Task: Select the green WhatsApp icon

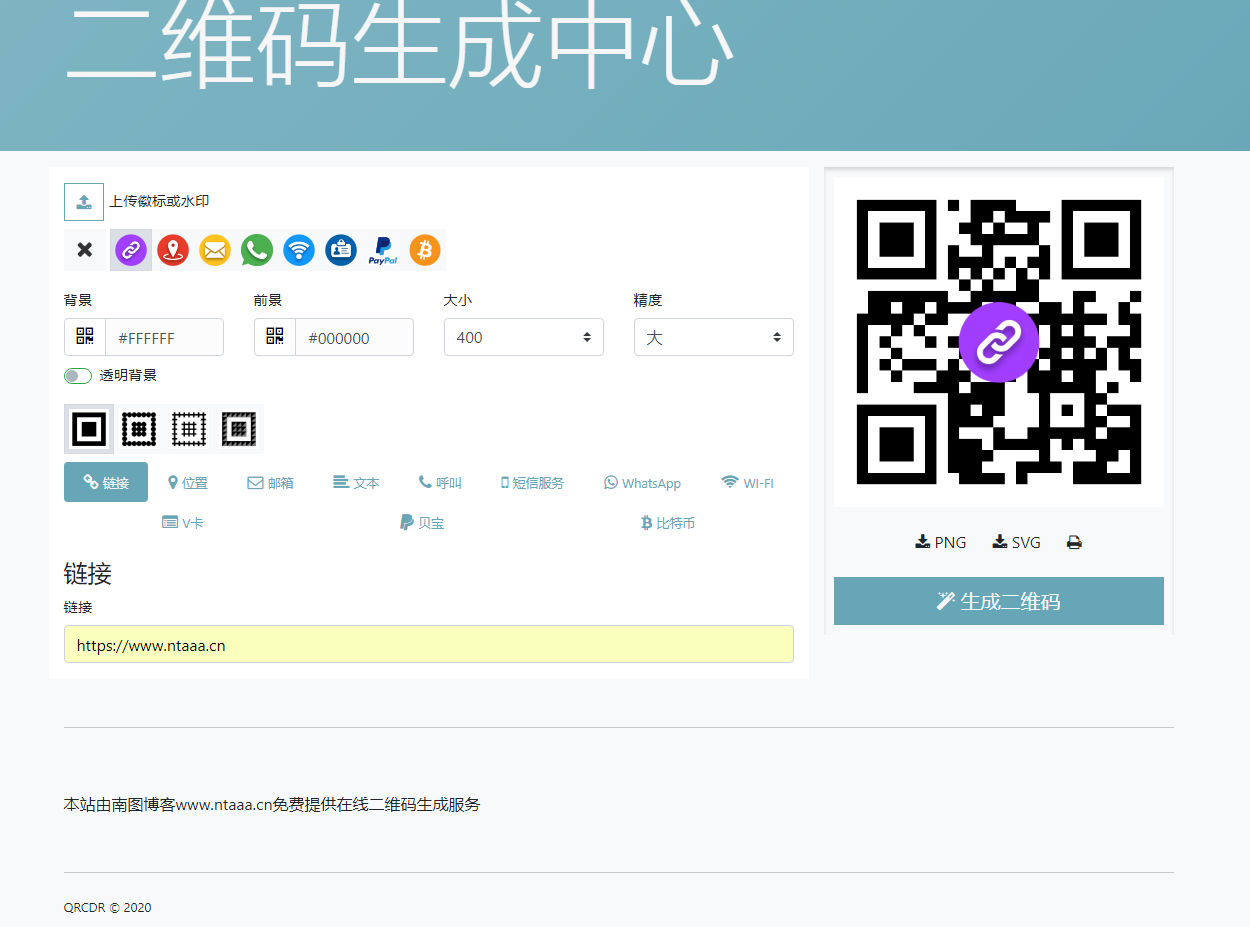Action: [256, 250]
